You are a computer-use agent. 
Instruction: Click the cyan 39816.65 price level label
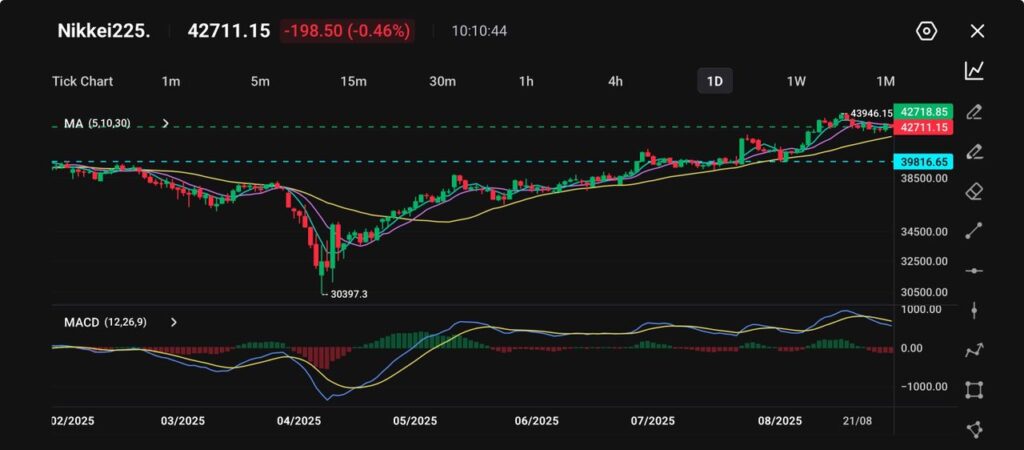point(924,161)
